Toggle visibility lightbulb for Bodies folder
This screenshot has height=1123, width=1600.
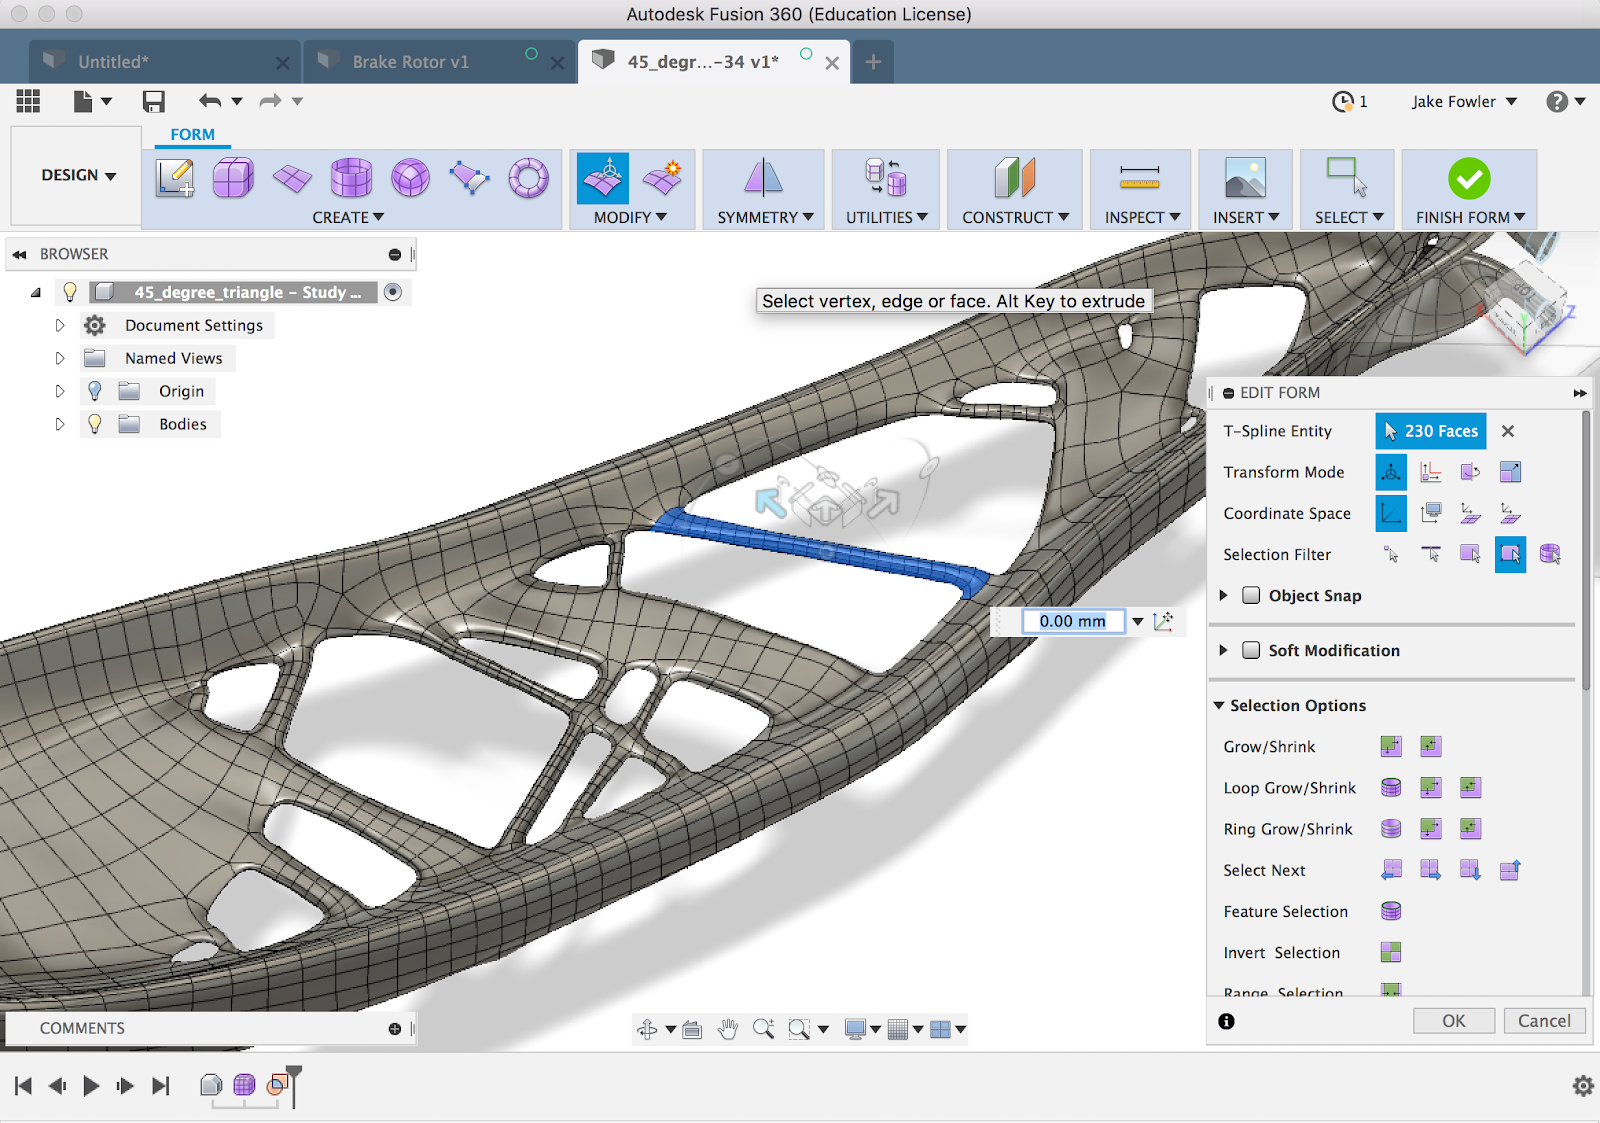pyautogui.click(x=95, y=424)
